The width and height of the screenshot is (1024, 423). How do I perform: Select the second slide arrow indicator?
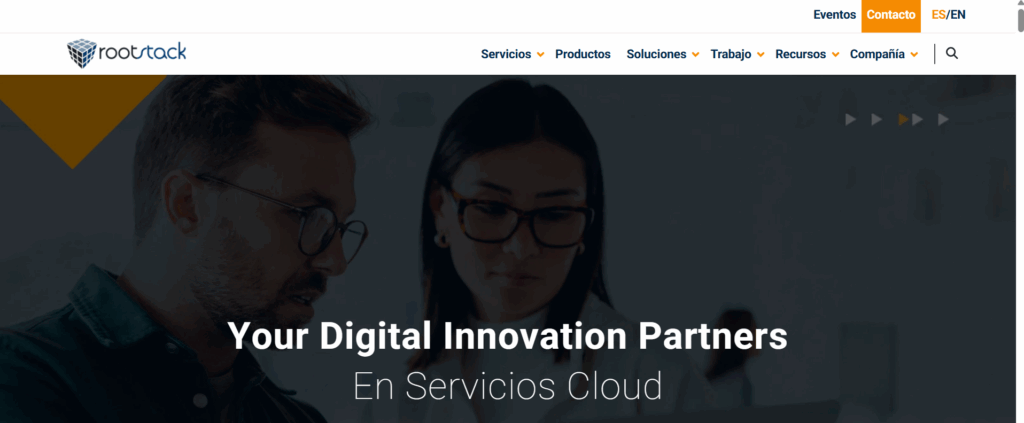coord(876,119)
